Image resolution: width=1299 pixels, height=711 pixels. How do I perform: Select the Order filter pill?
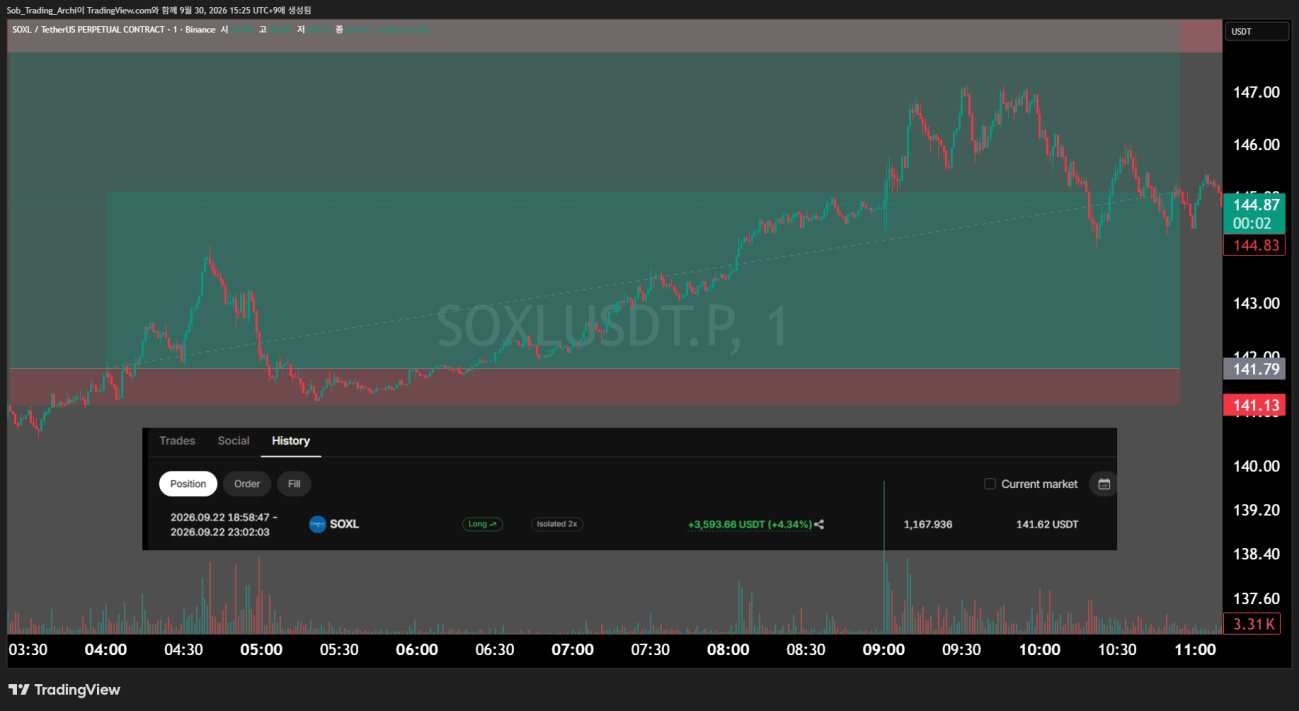click(x=247, y=484)
